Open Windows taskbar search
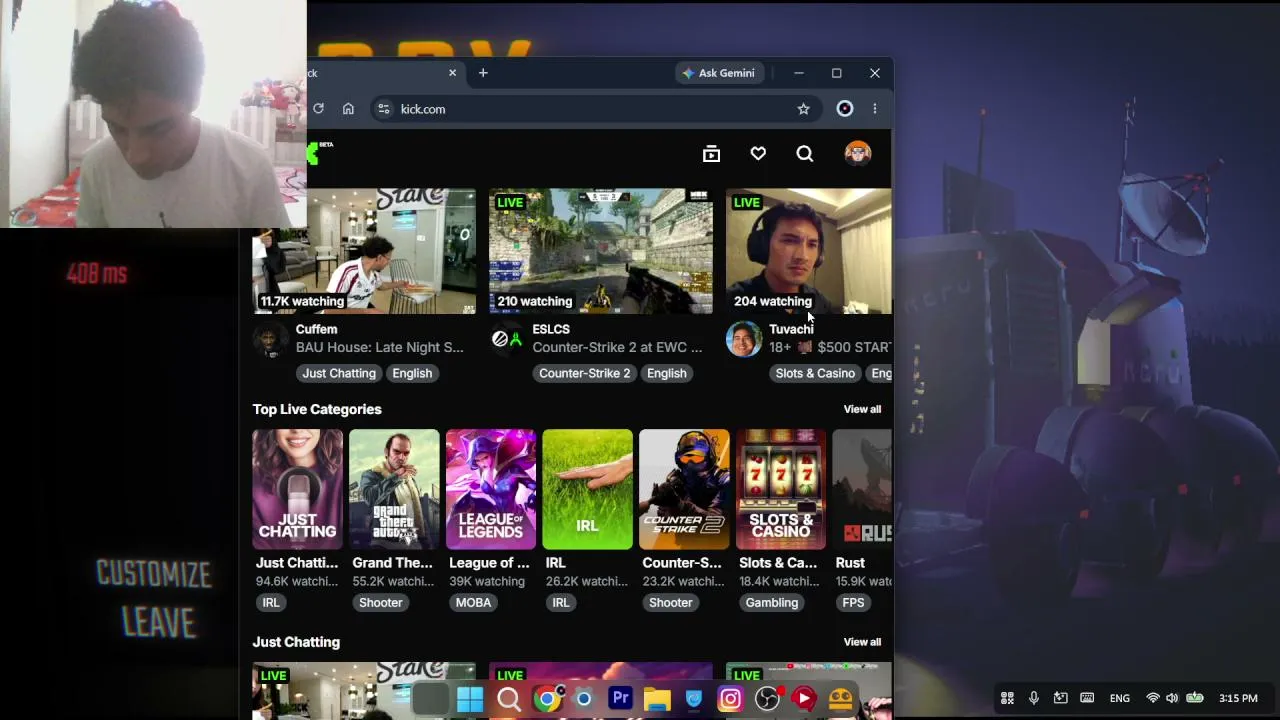1280x720 pixels. 509,699
